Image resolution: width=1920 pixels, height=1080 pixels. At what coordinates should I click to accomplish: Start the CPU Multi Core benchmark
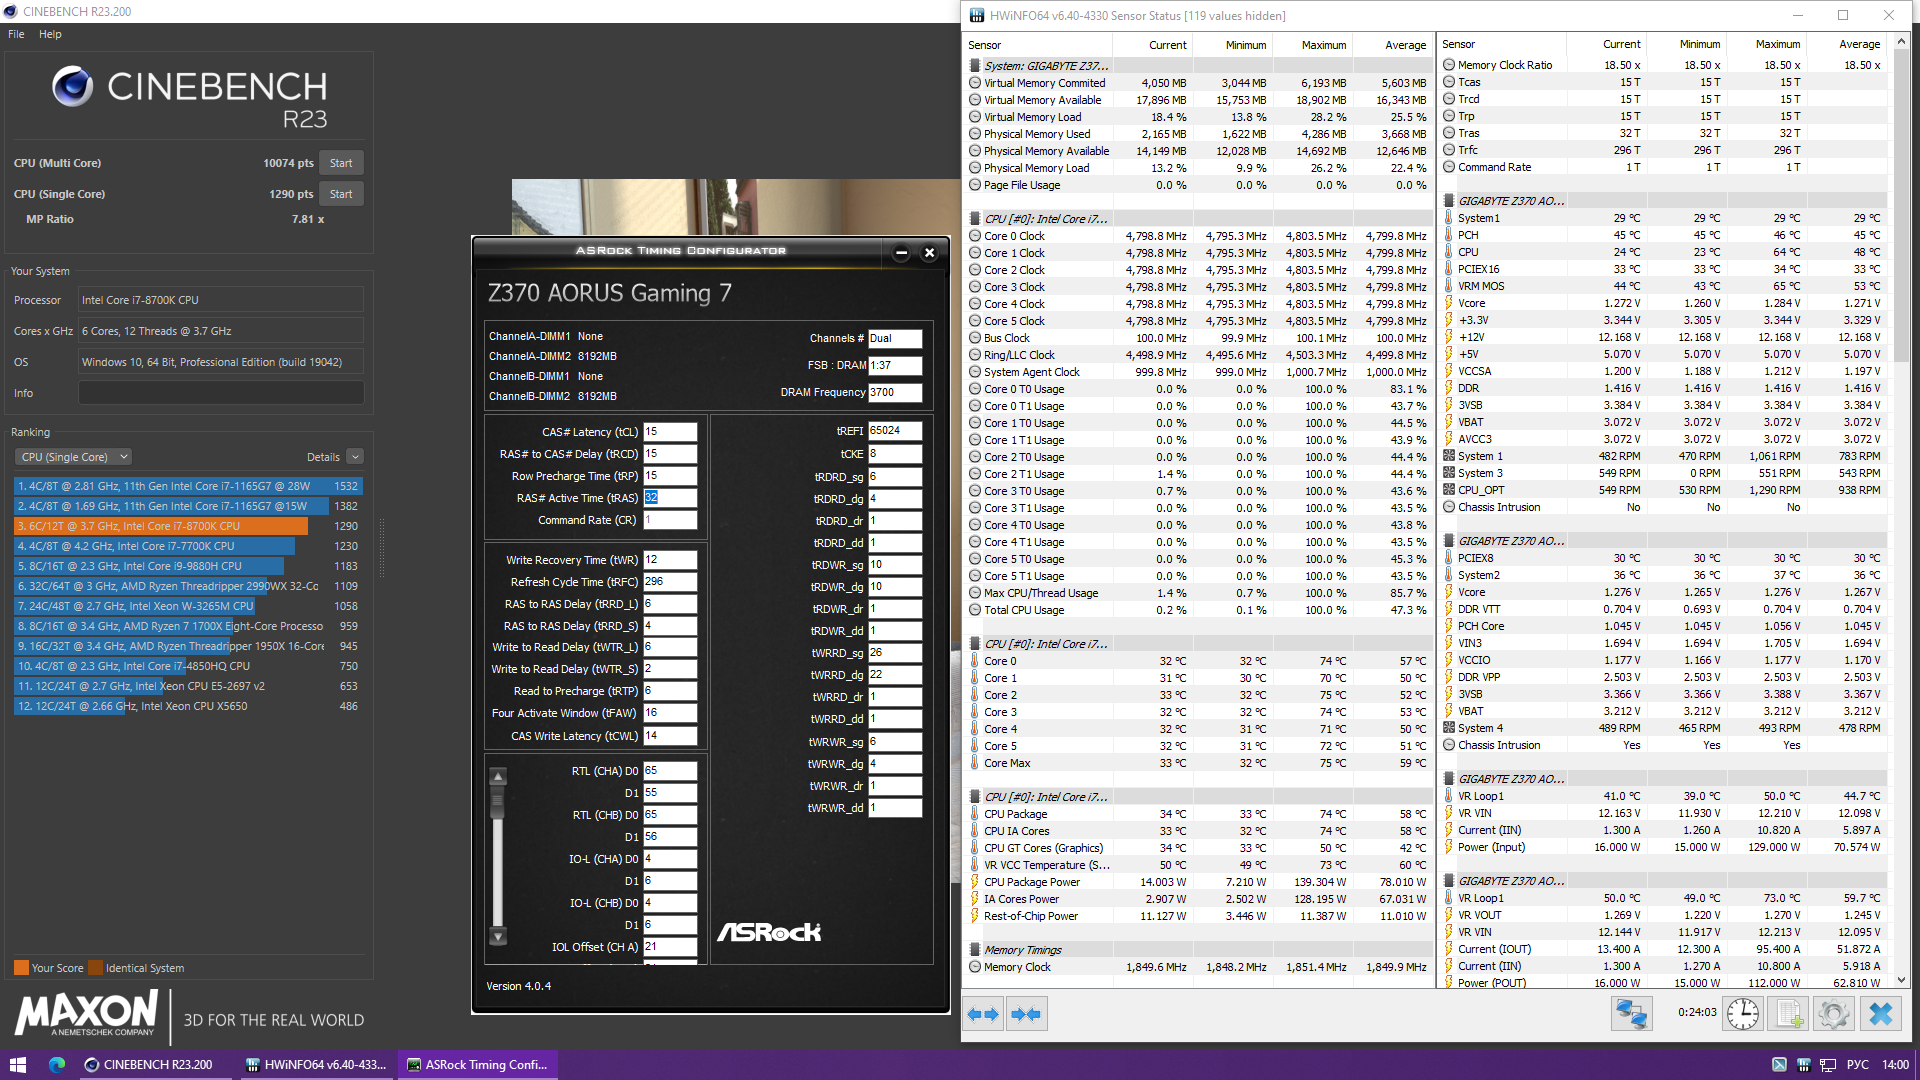pos(341,163)
